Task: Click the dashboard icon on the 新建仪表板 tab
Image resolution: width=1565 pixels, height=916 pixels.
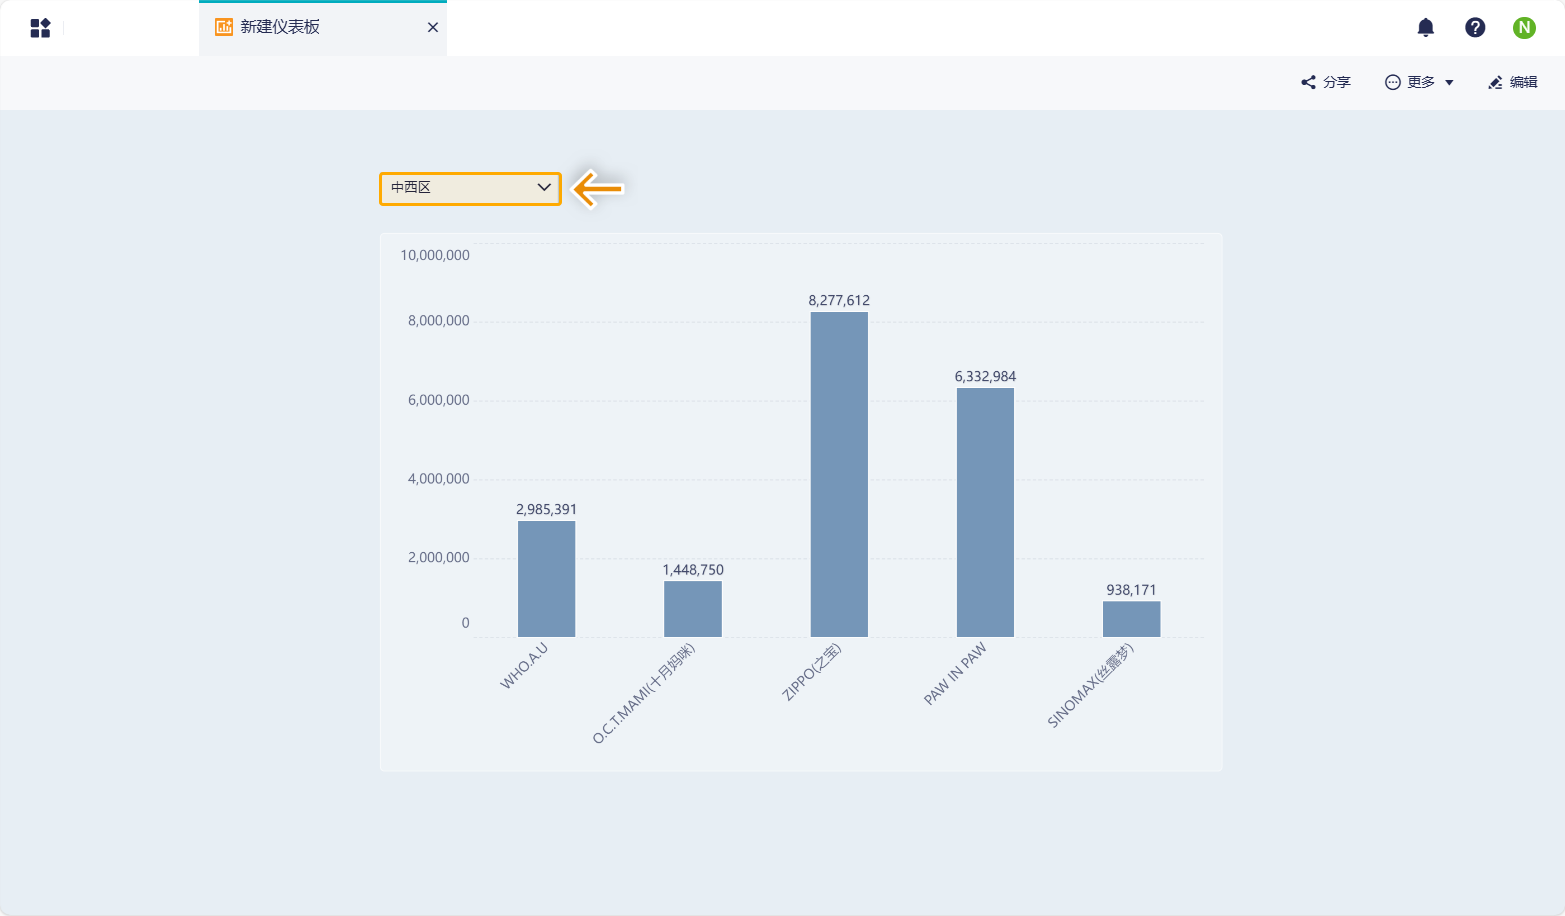Action: pos(224,27)
